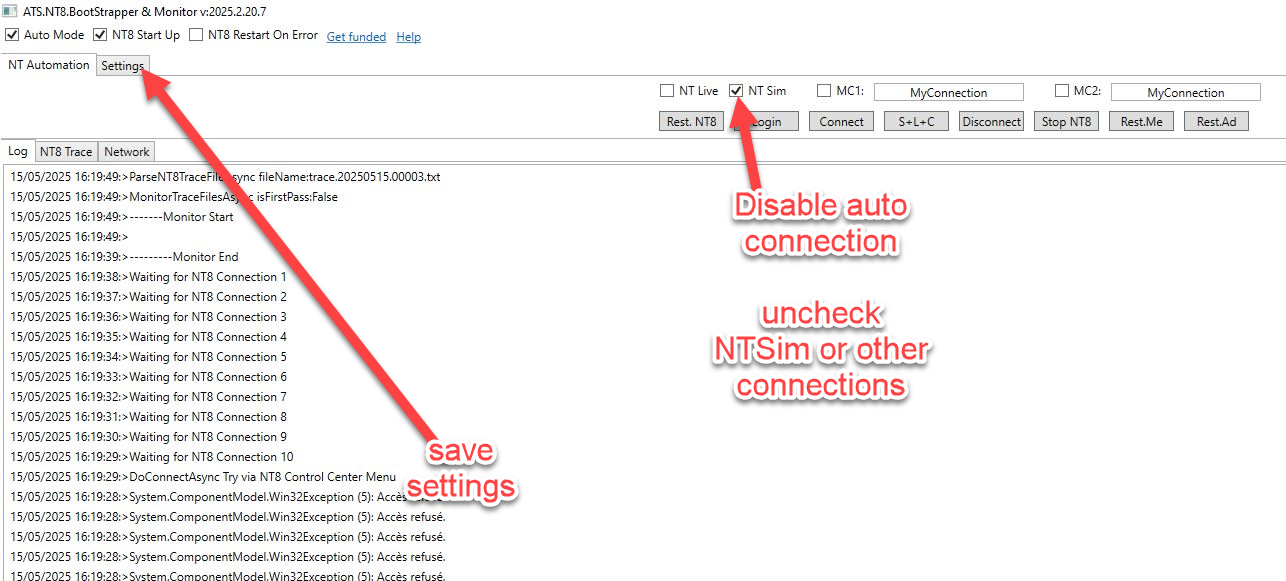The height and width of the screenshot is (581, 1286).
Task: Select the log line for trace.20250515.00003.txt
Action: pyautogui.click(x=225, y=177)
